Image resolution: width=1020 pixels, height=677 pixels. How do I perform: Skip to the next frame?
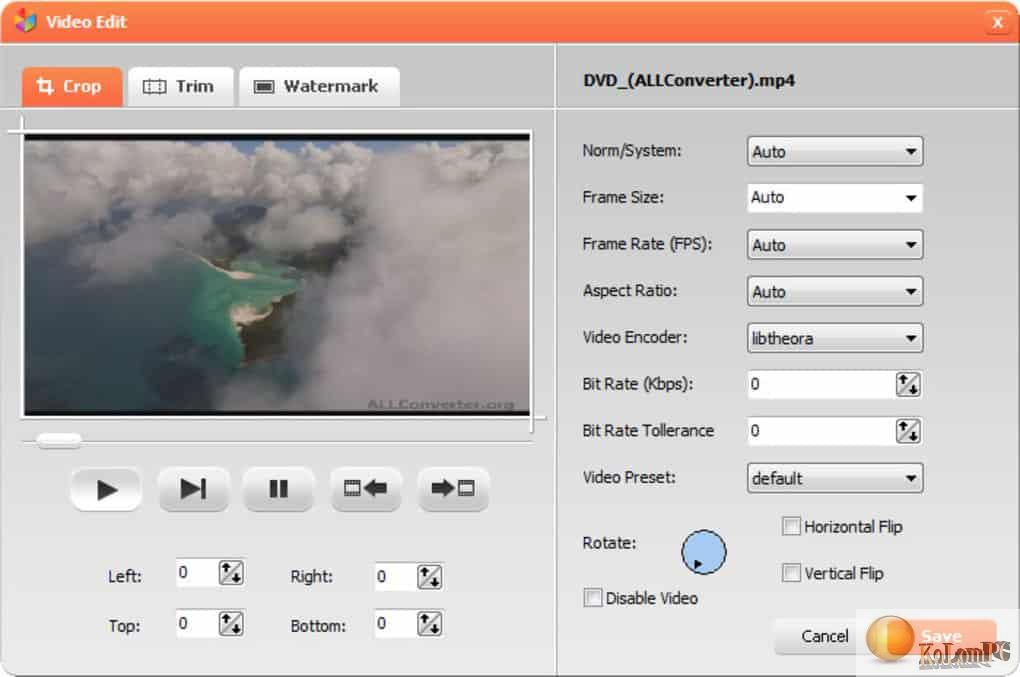[x=193, y=489]
